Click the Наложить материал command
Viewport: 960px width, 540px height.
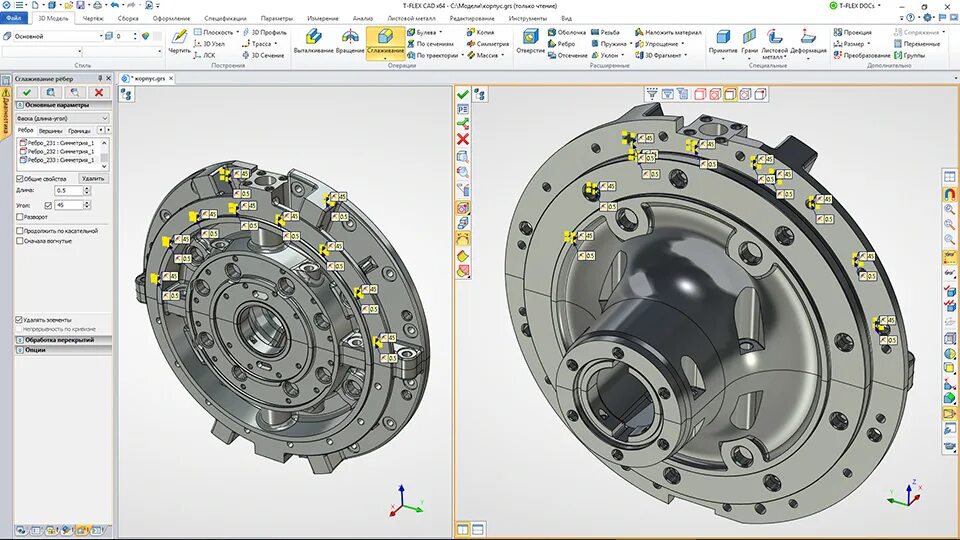point(668,32)
